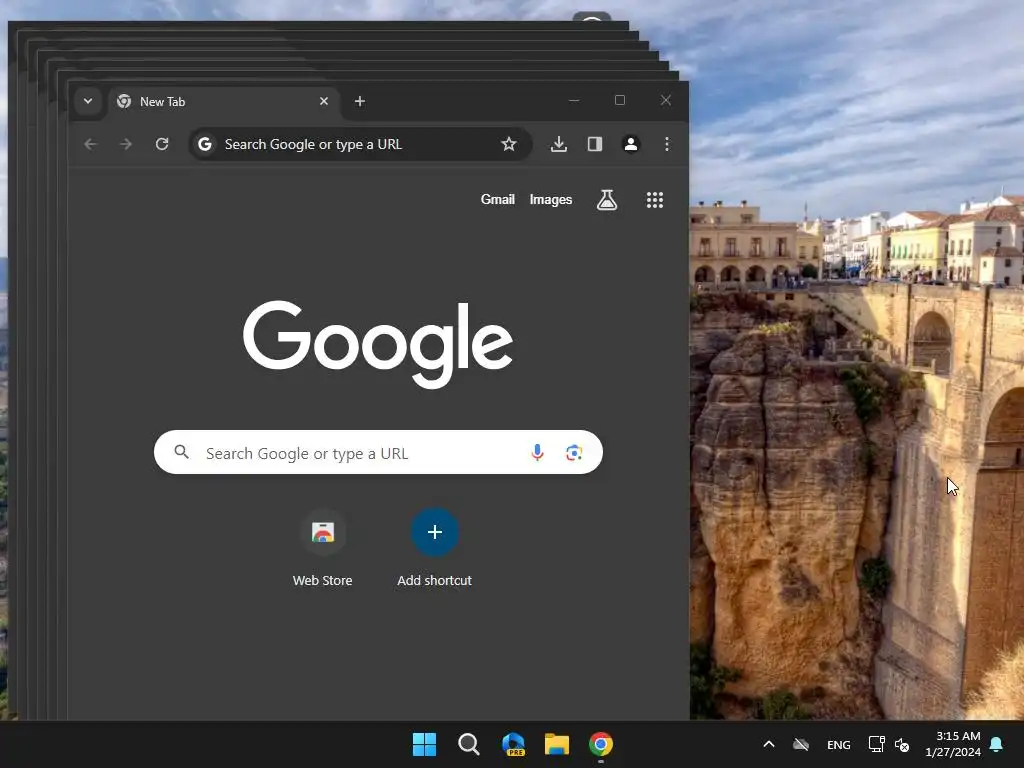The width and height of the screenshot is (1024, 768).
Task: Close the front Chrome window
Action: point(665,101)
